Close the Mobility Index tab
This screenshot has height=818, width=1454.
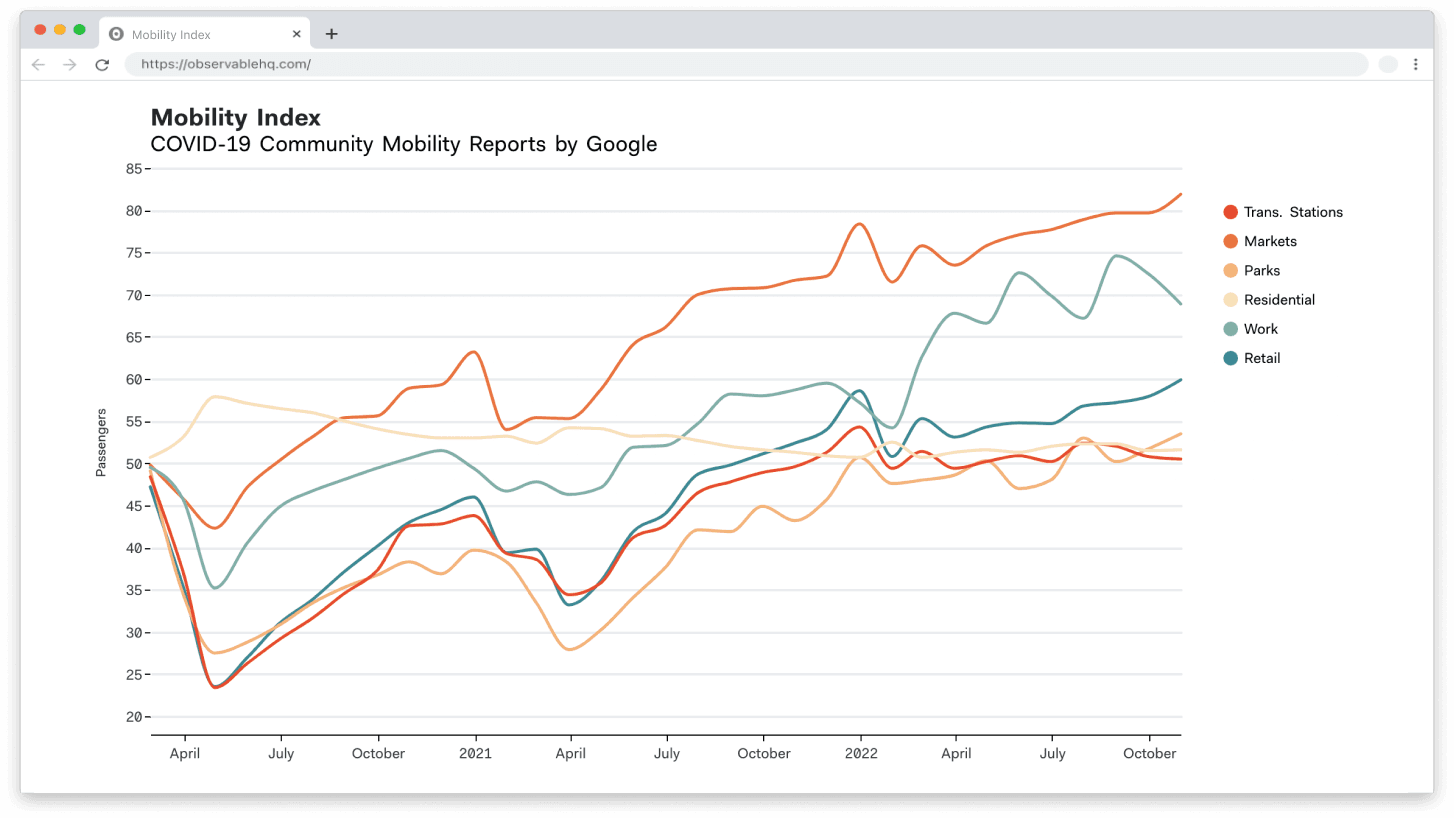point(297,34)
